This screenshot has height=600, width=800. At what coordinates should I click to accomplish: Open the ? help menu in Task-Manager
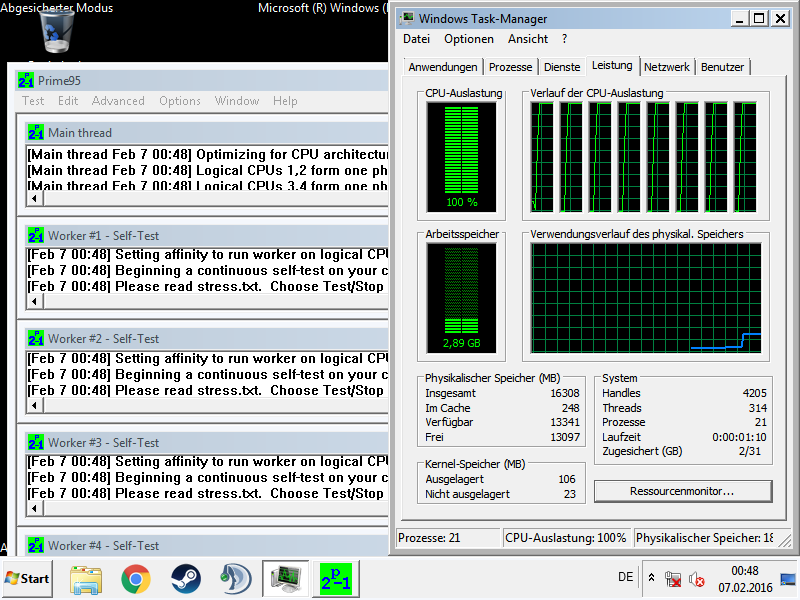564,39
